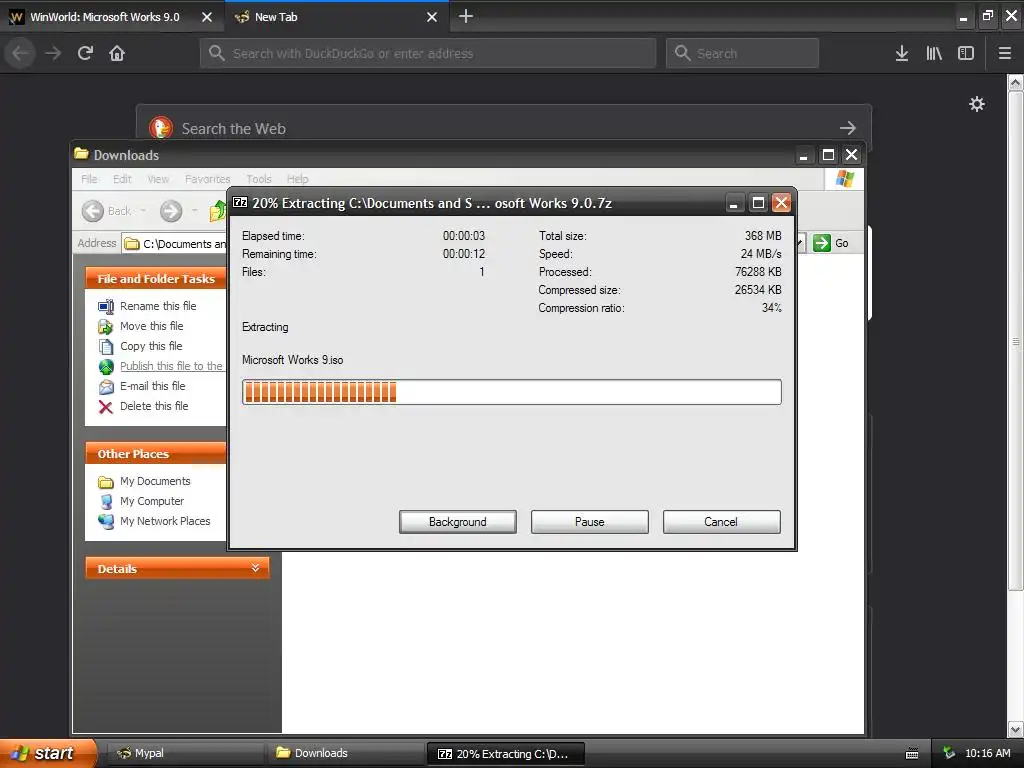Click the extraction progress bar

pos(511,392)
